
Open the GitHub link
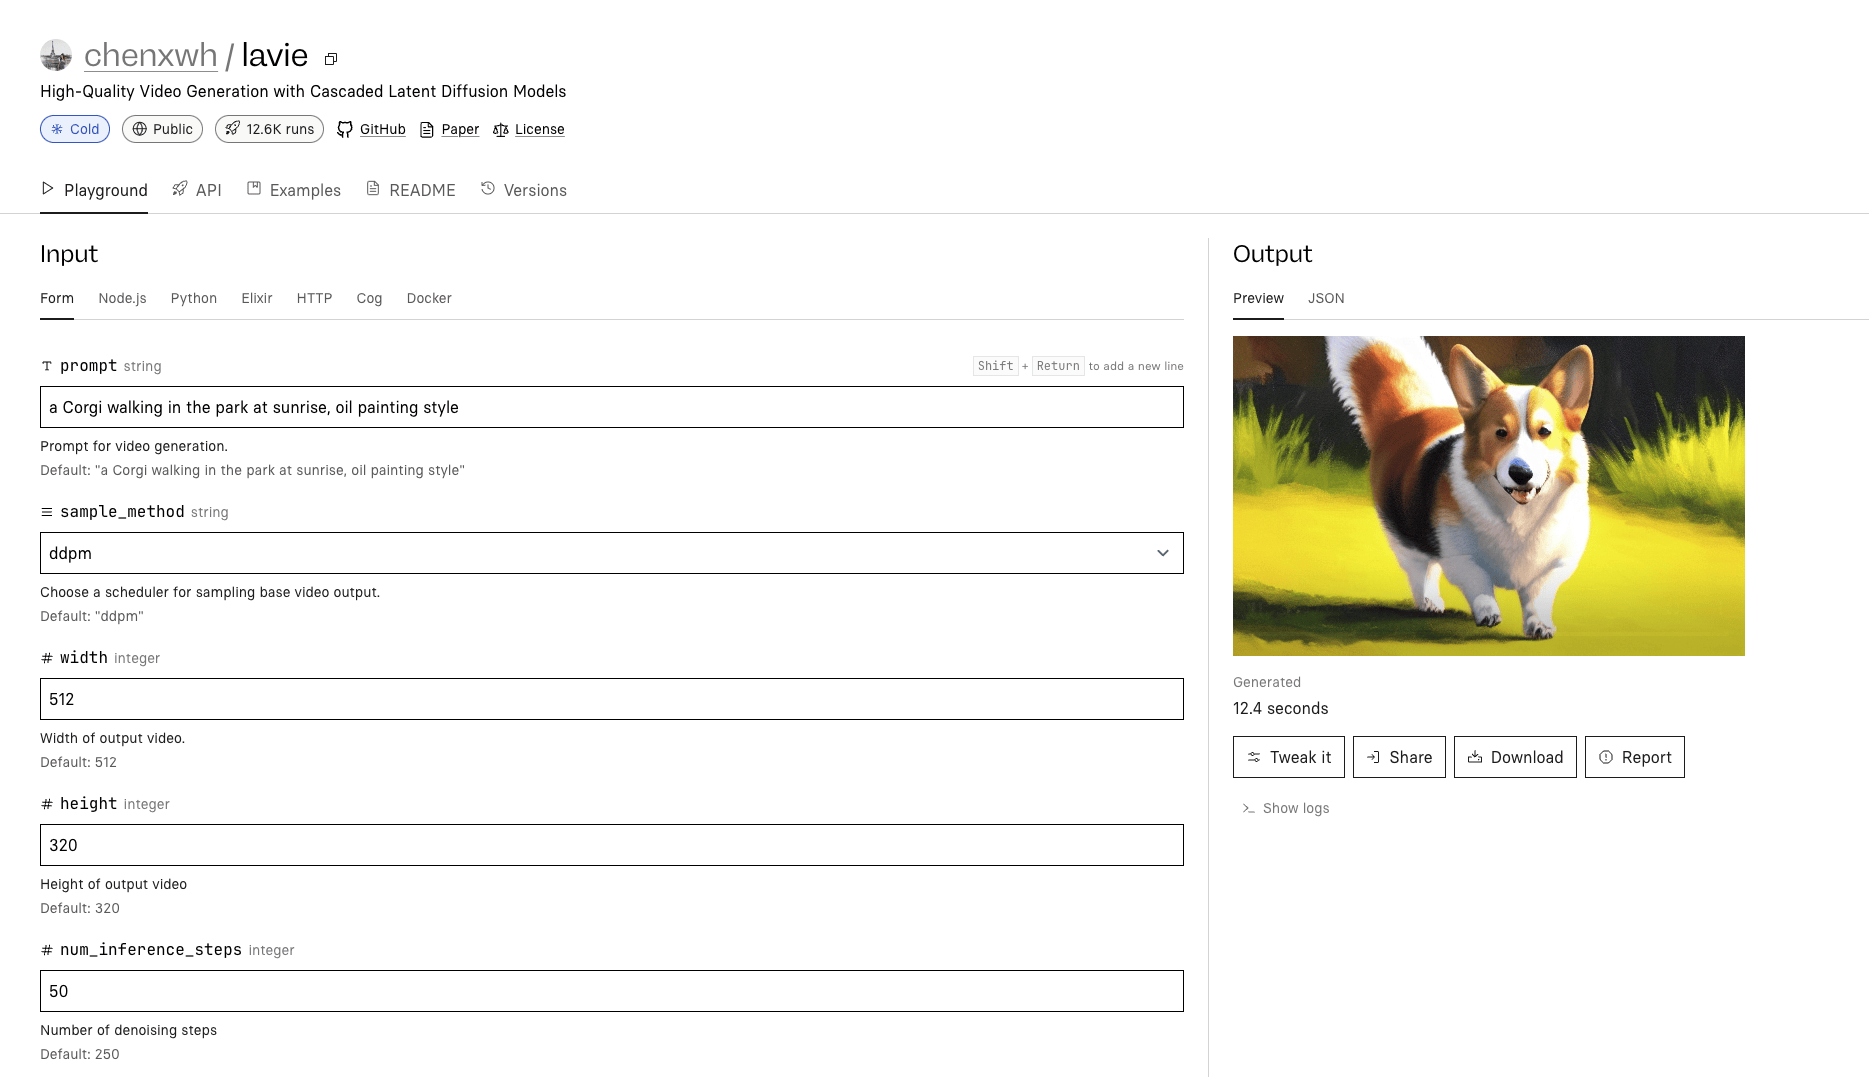tap(382, 129)
